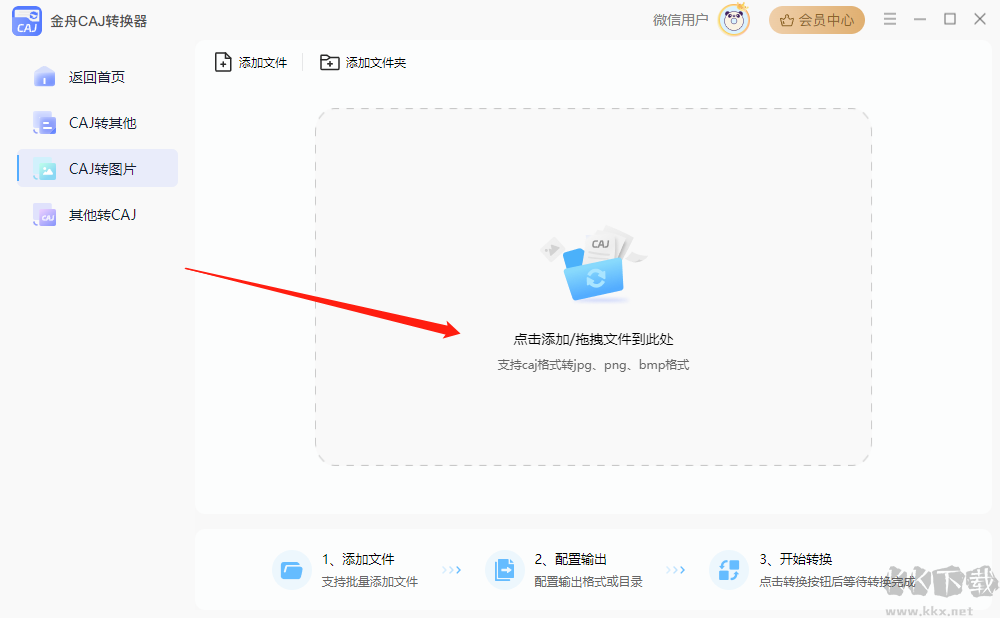Screen dimensions: 1000x618
Task: Open the hamburger menu icon
Action: [x=890, y=19]
